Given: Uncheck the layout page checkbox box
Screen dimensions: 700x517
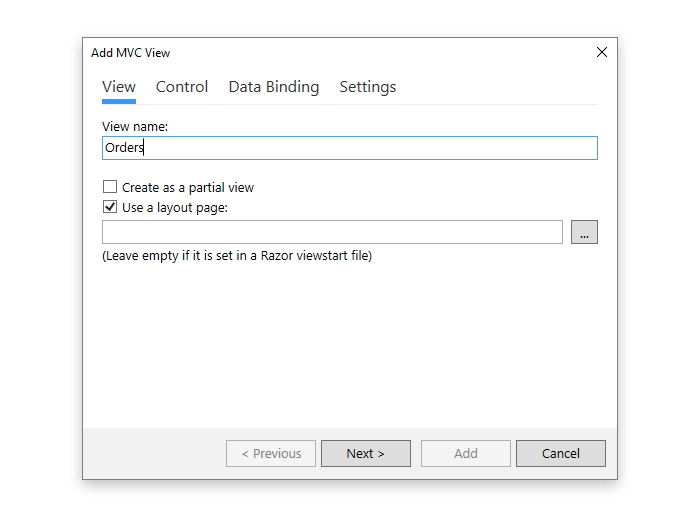Looking at the screenshot, I should tap(110, 208).
